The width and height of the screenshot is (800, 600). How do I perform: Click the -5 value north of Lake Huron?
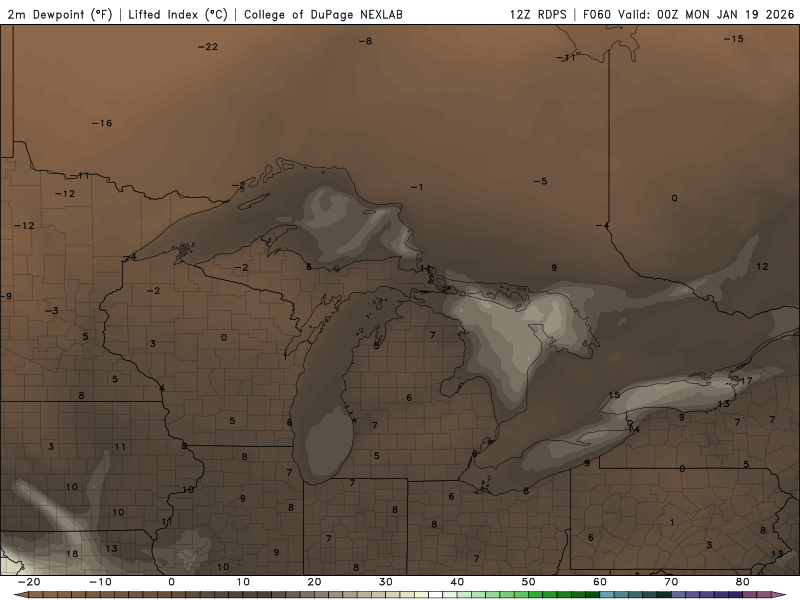click(x=540, y=182)
